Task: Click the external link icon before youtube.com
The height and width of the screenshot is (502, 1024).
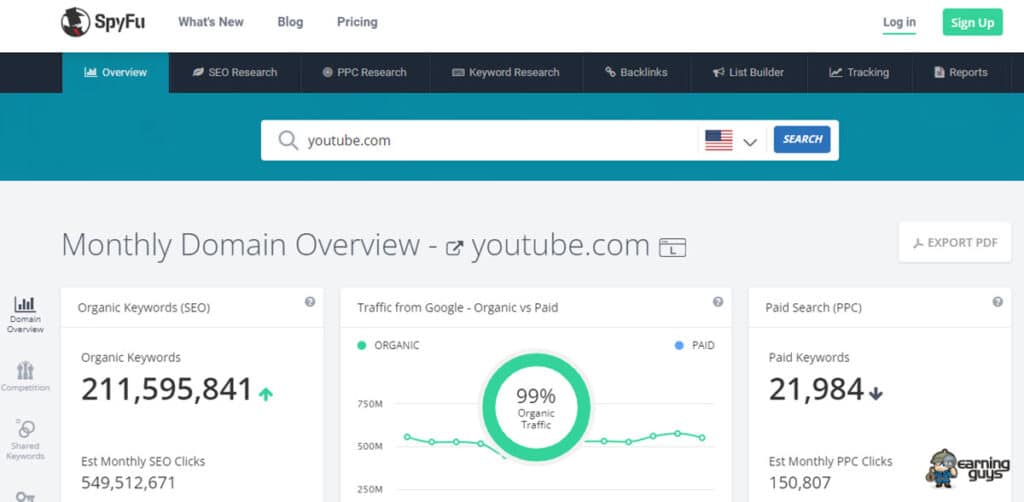Action: point(455,248)
